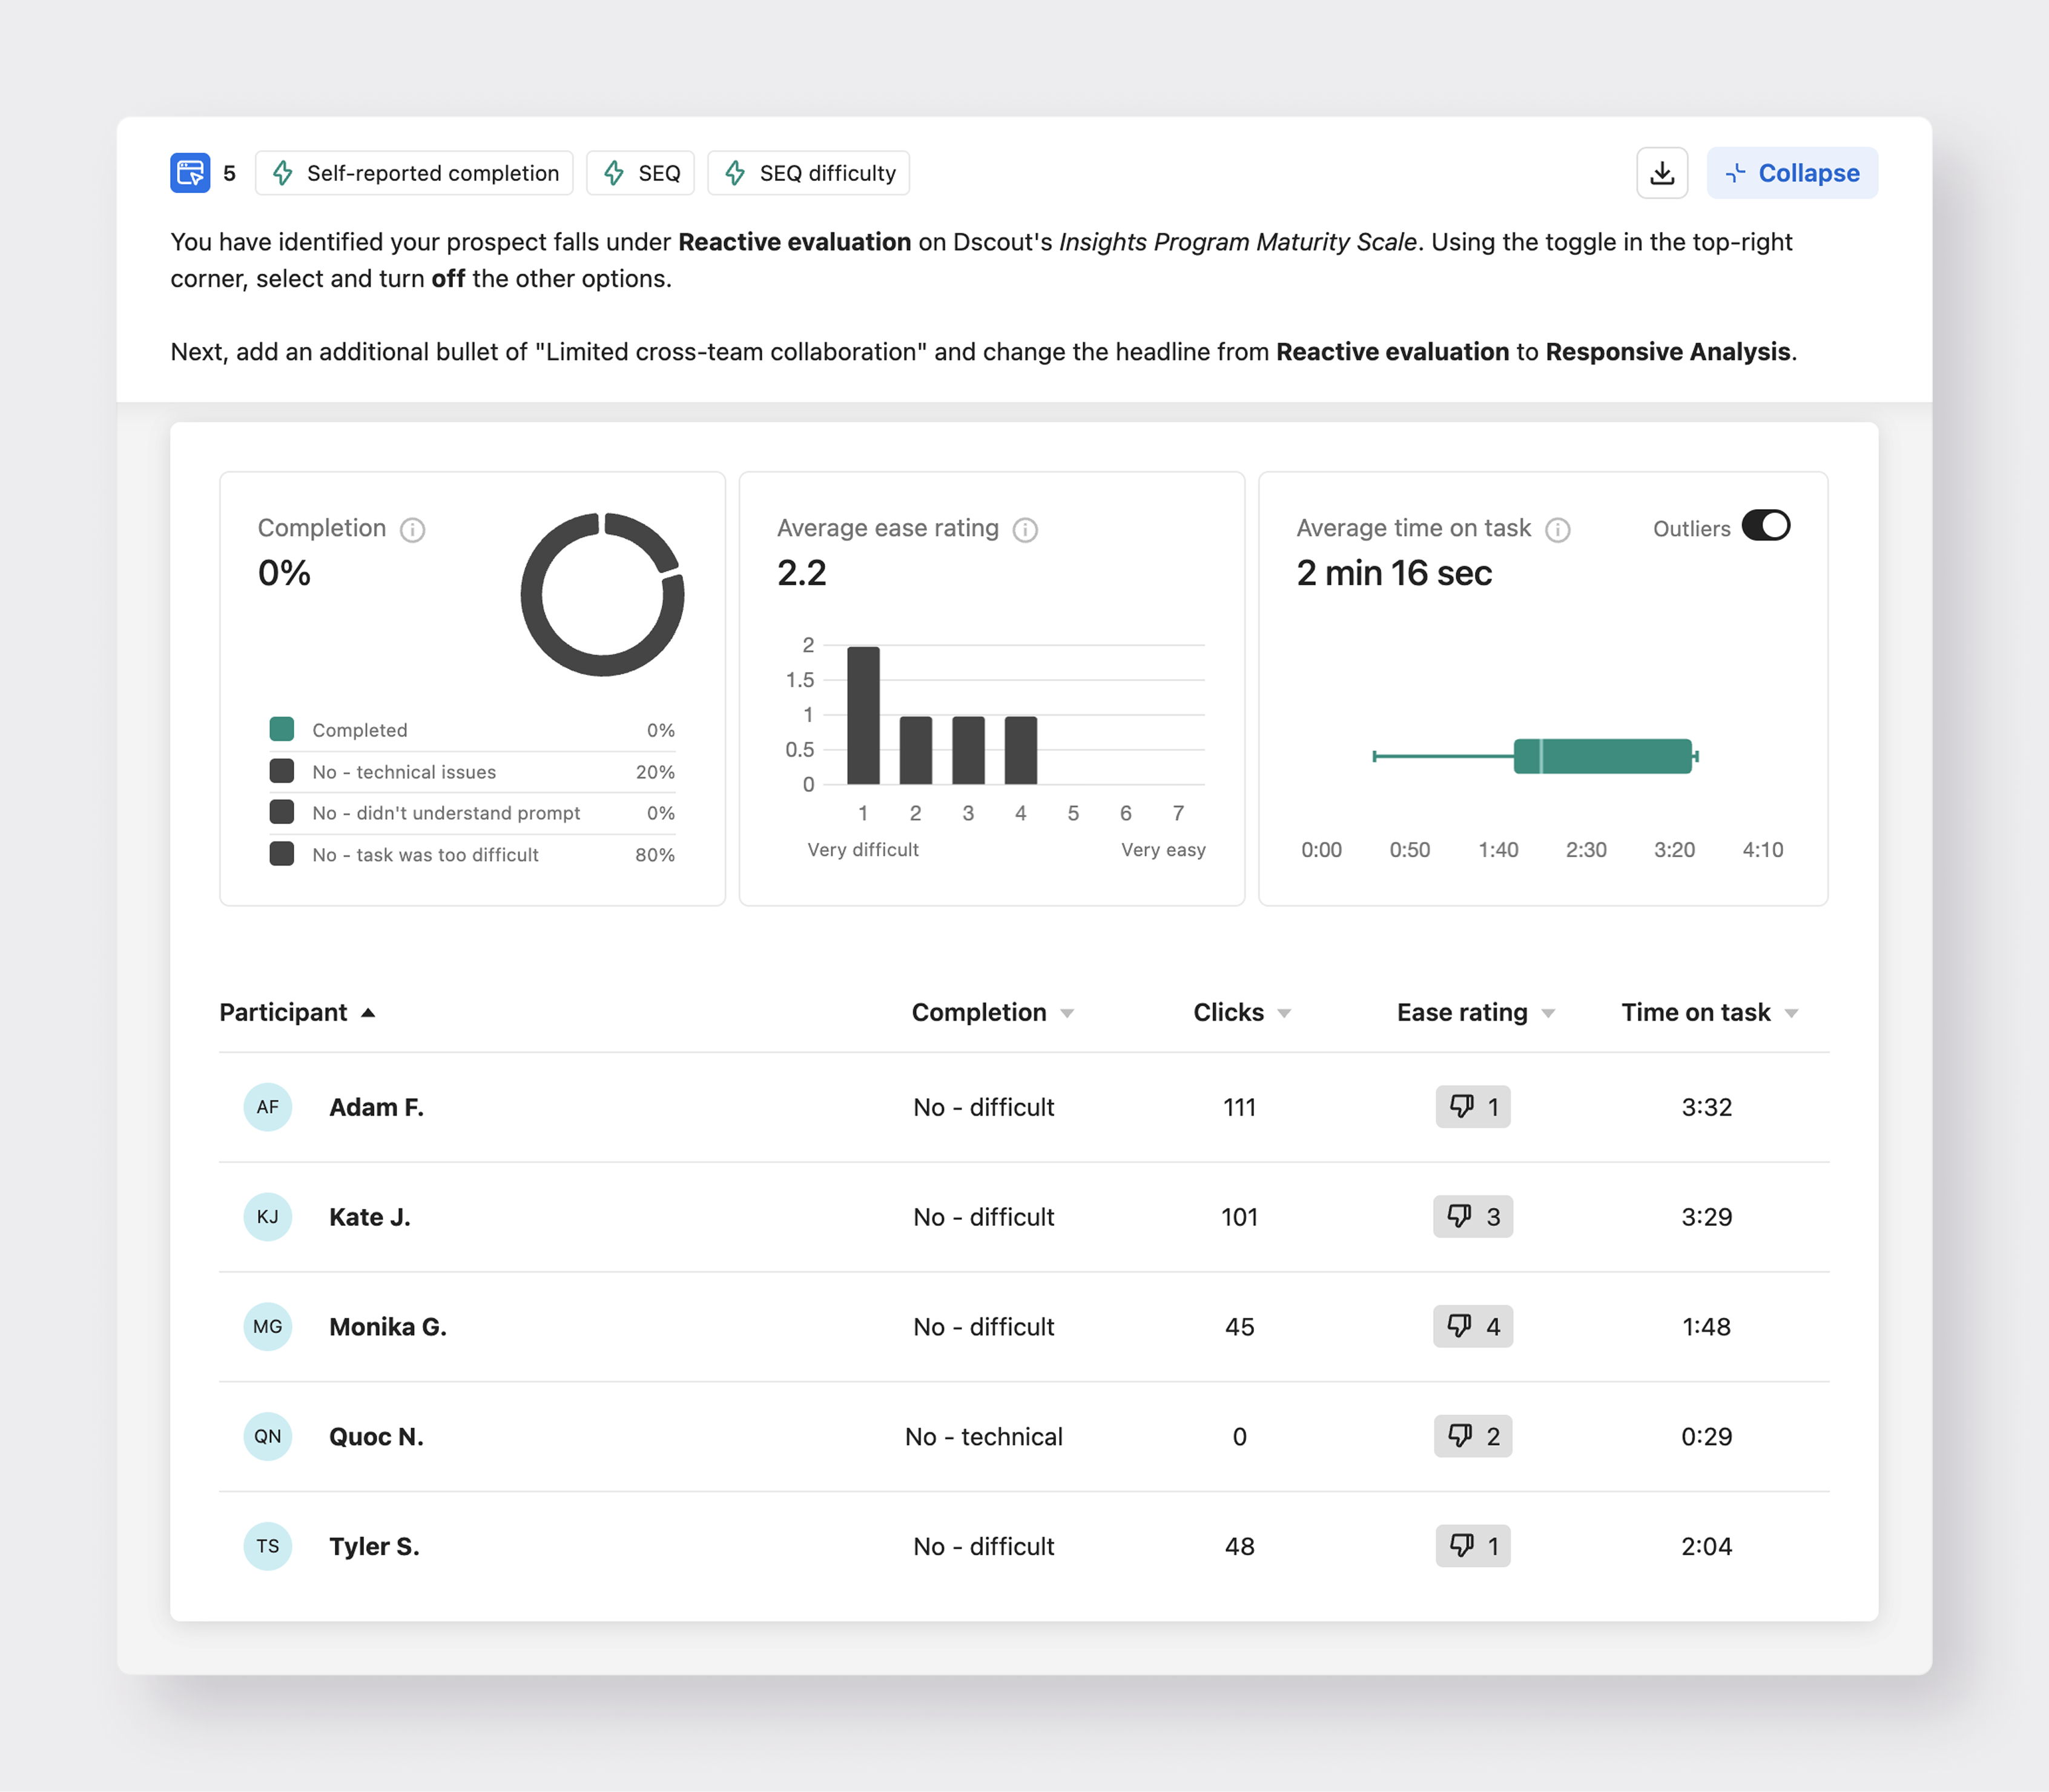Sort by the Ease rating column
Viewport: 2049px width, 1792px height.
coord(1548,1014)
